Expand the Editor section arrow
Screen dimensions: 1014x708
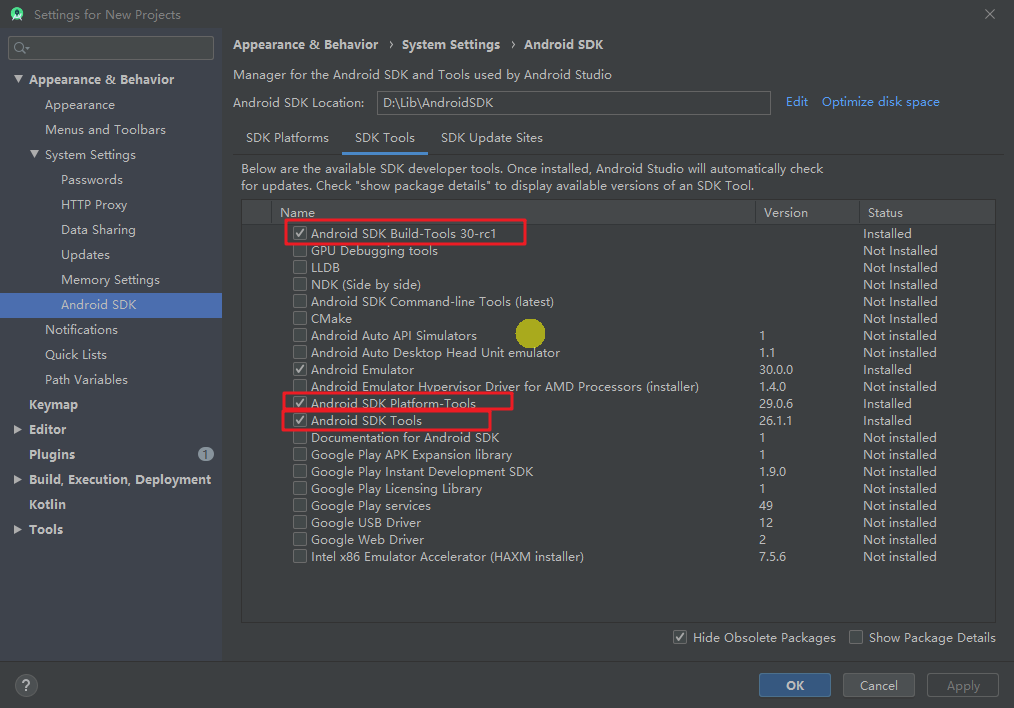17,429
